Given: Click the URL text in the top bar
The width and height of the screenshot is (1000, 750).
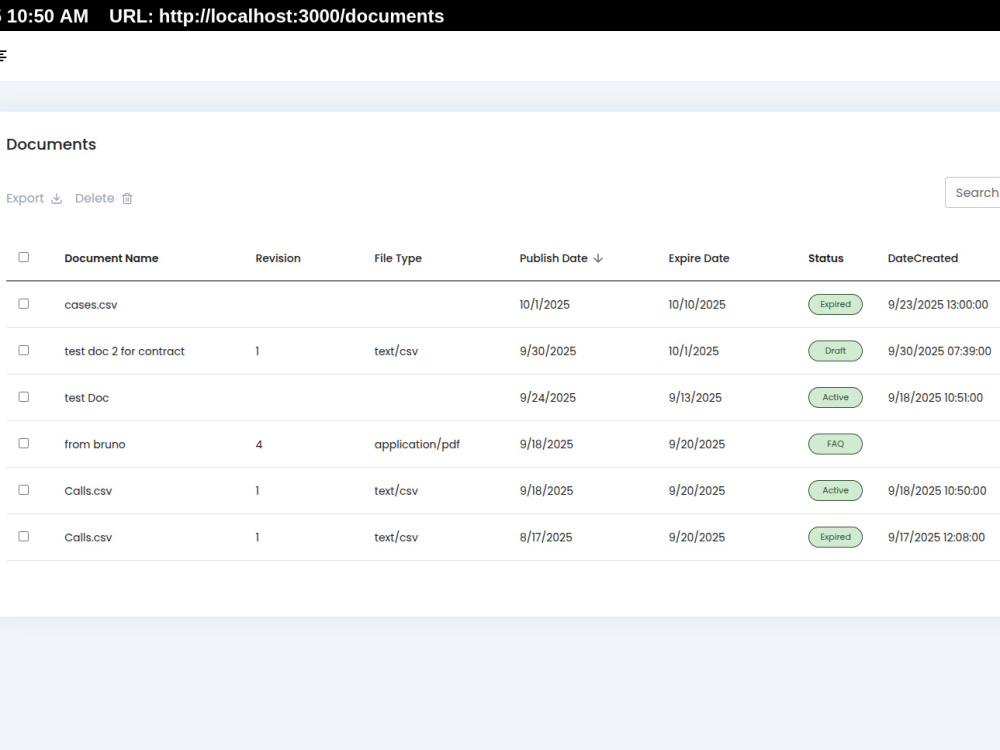Looking at the screenshot, I should point(276,16).
